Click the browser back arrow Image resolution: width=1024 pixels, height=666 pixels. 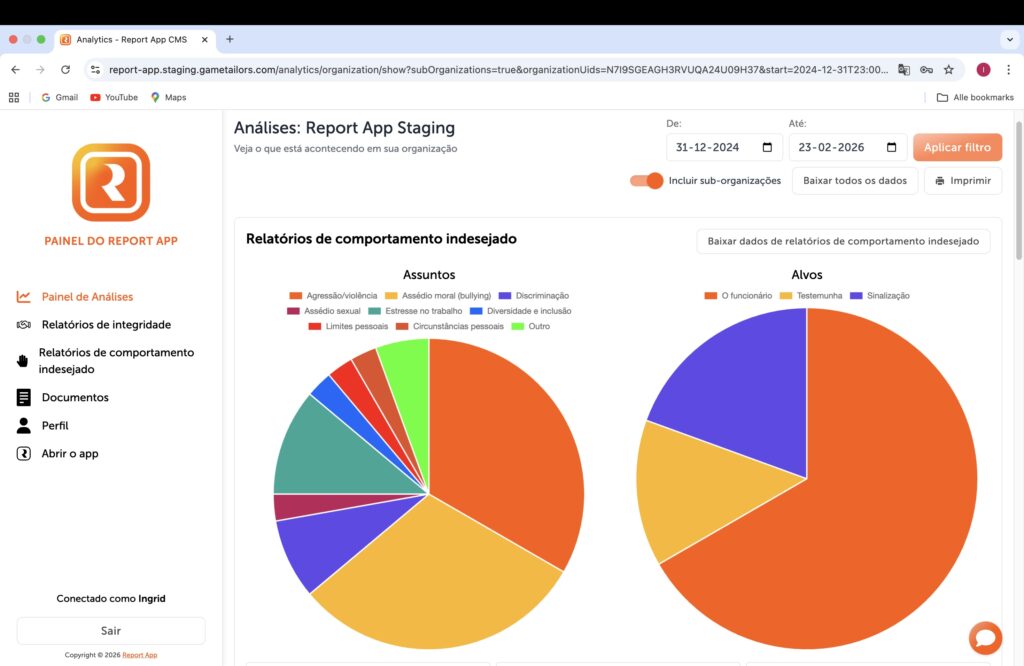coord(16,69)
